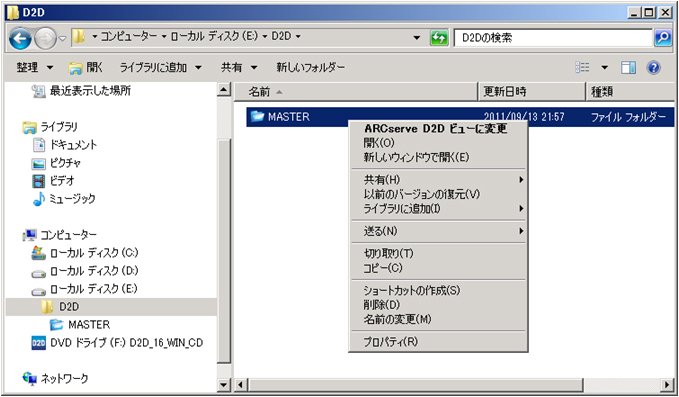Screen dimensions: 679x397
Task: Click MASTER folder icon in file list
Action: coord(257,116)
